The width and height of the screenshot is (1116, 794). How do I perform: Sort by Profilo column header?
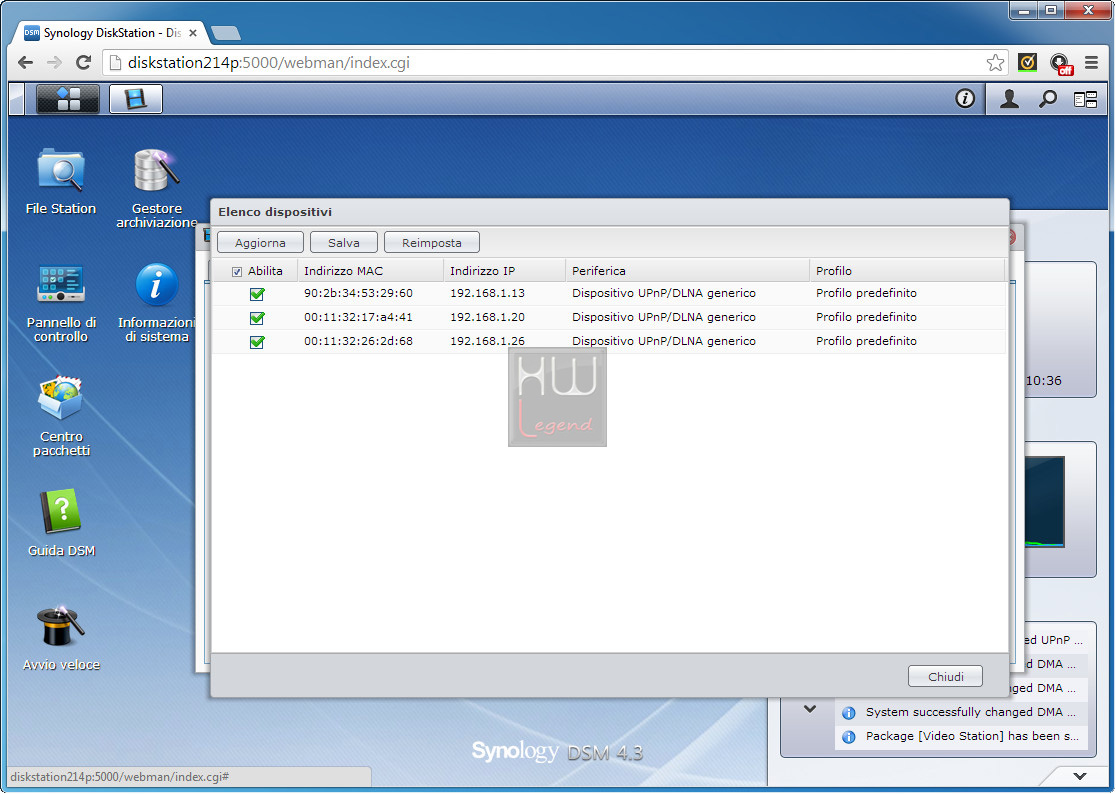tap(907, 271)
